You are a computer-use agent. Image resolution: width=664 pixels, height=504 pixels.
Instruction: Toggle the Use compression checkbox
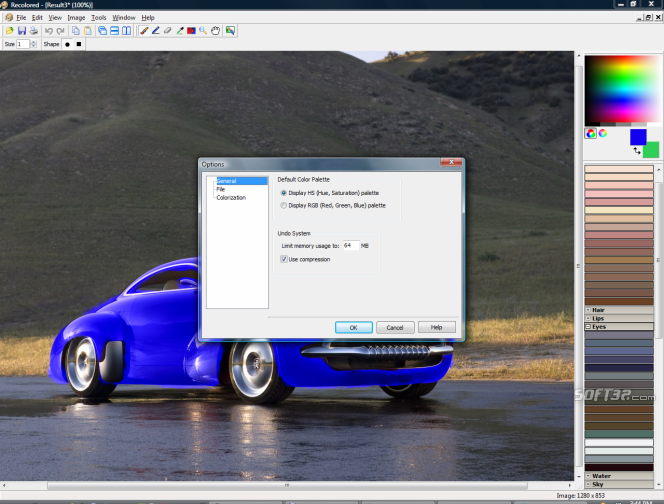[284, 259]
